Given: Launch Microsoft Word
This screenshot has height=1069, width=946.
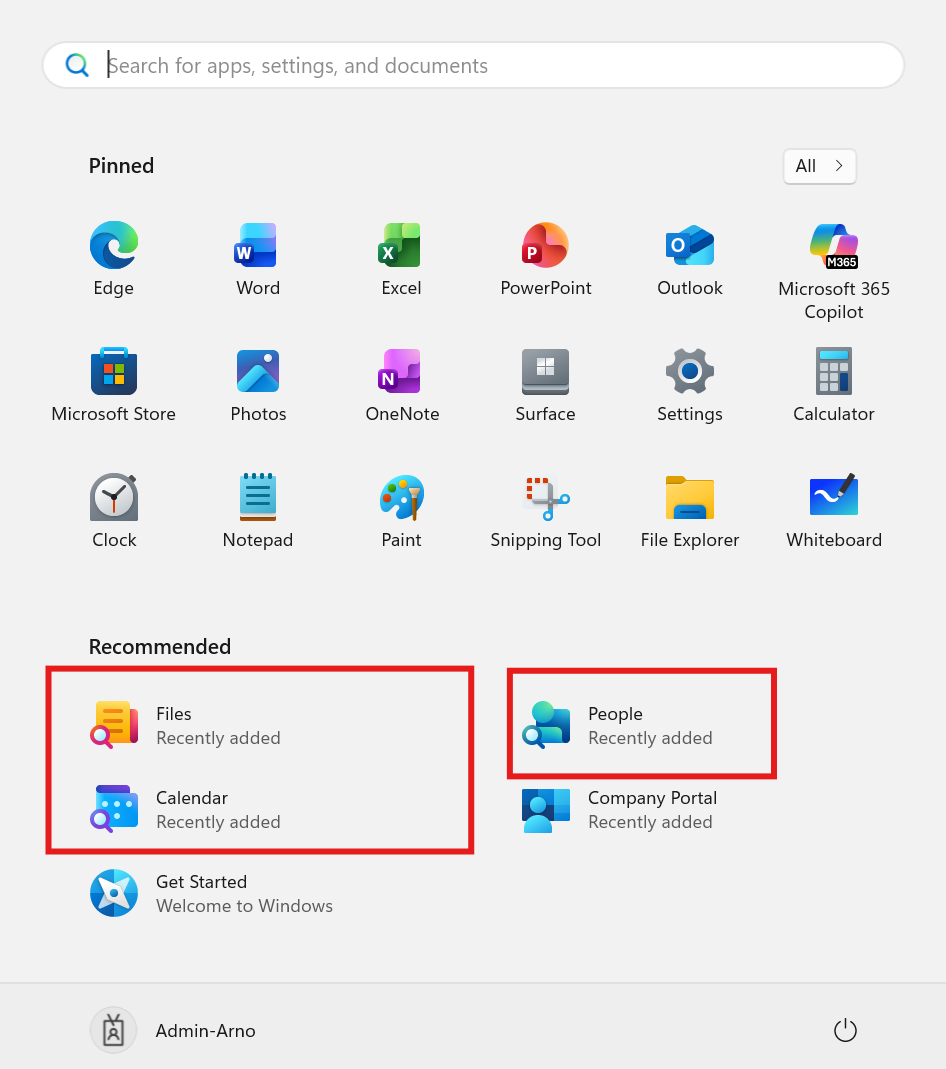Looking at the screenshot, I should 257,258.
